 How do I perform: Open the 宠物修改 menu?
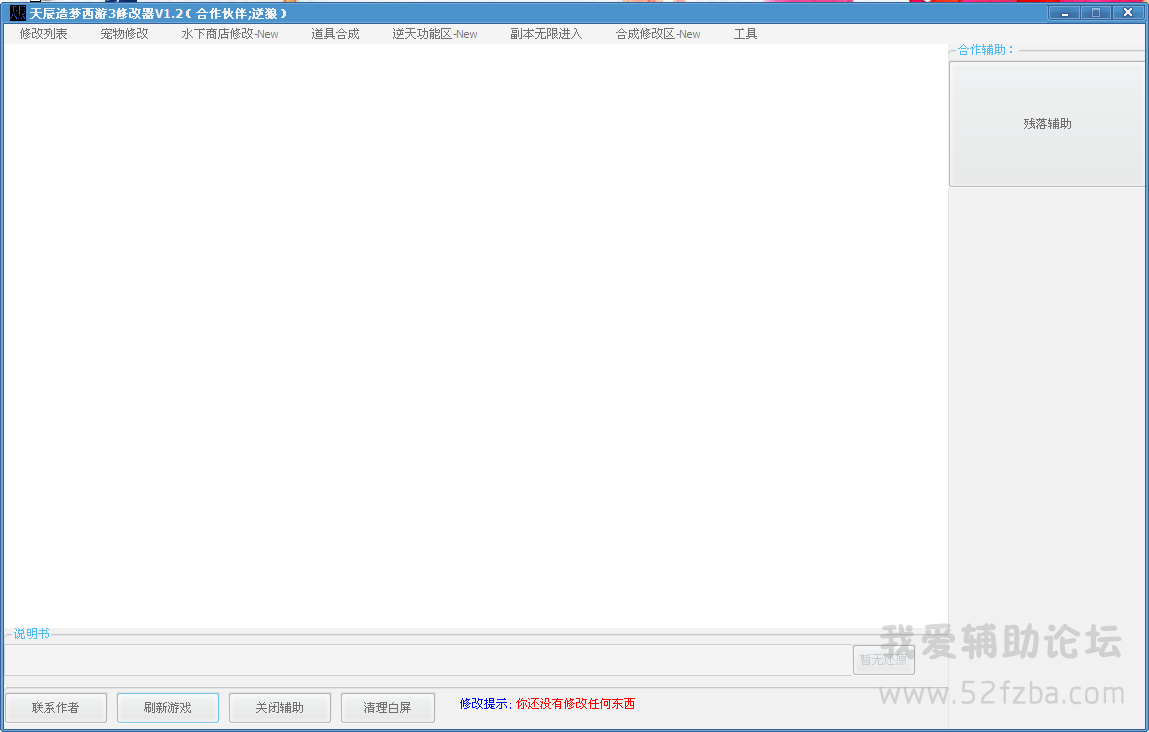[124, 34]
